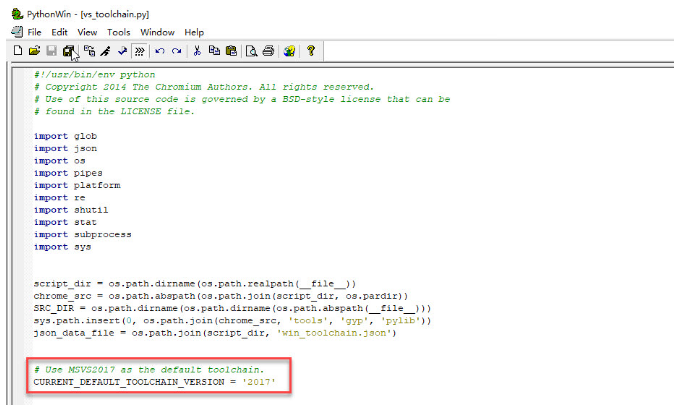Image resolution: width=678 pixels, height=409 pixels.
Task: Click the Copy icon in toolbar
Action: [214, 51]
